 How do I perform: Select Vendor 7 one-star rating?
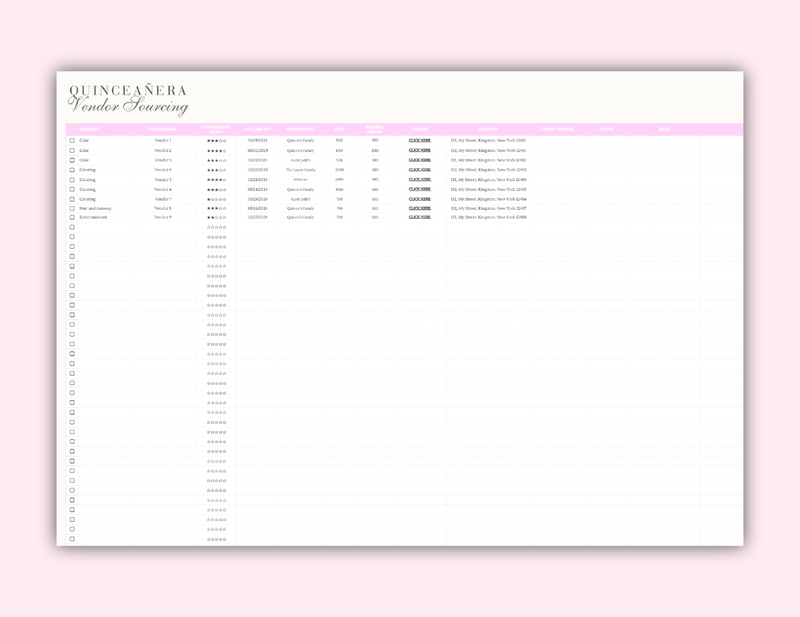click(216, 199)
